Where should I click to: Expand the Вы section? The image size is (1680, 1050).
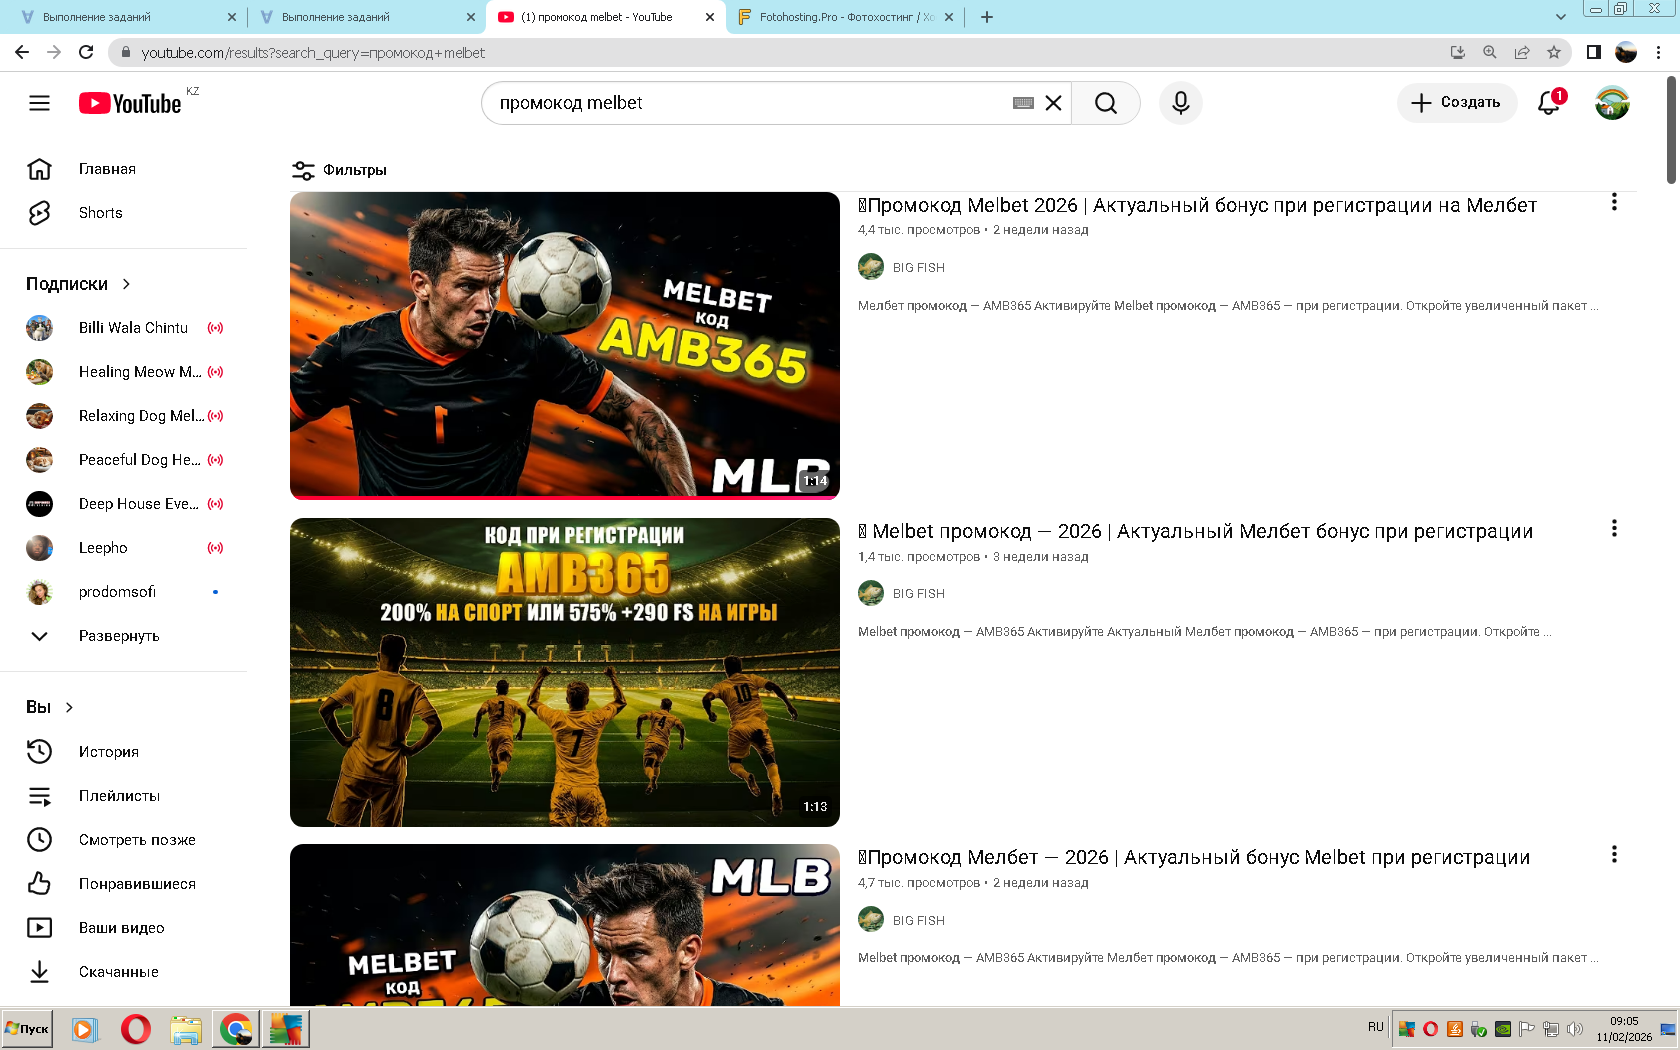pyautogui.click(x=50, y=707)
